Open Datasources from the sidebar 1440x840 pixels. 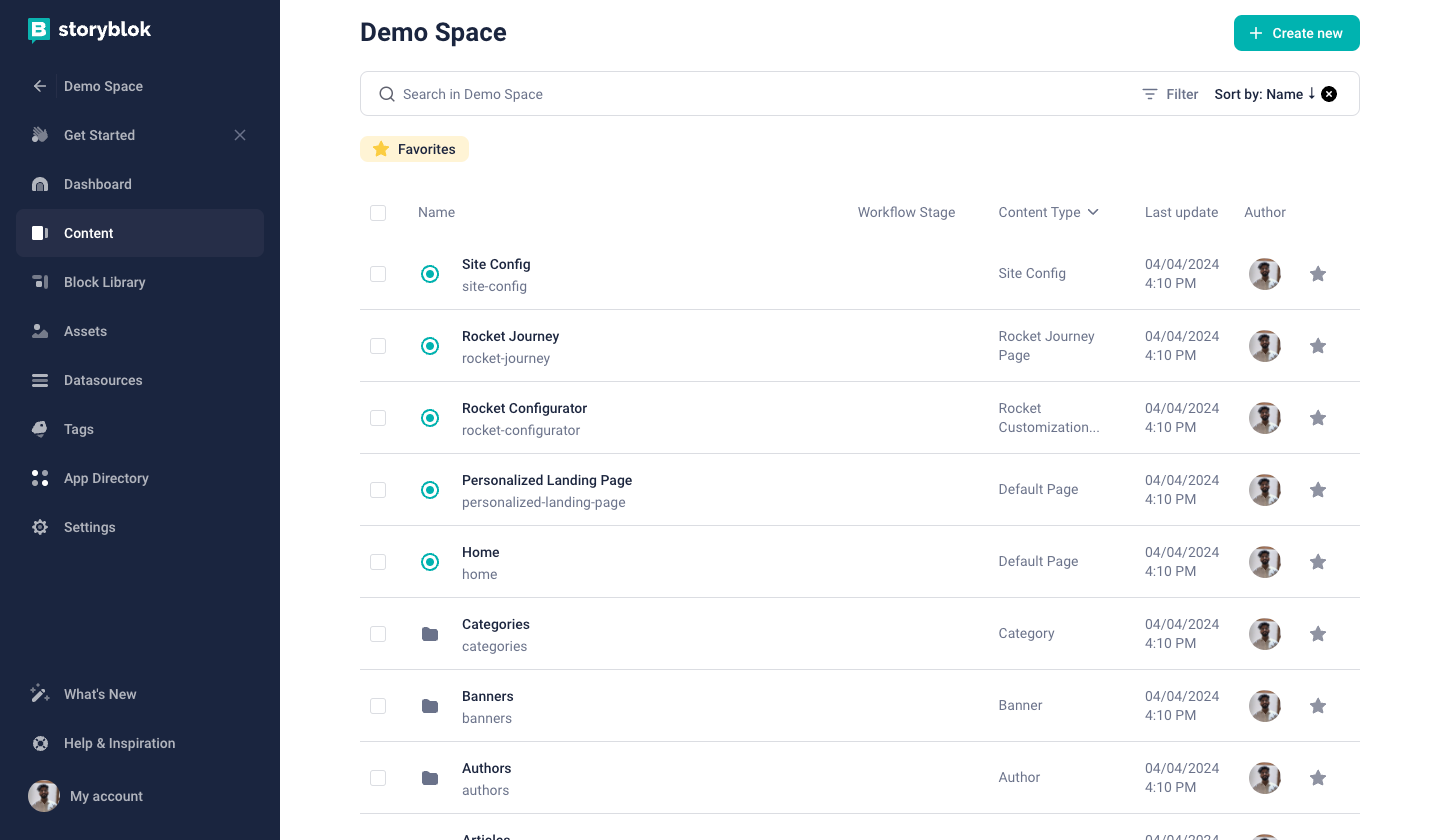coord(140,380)
